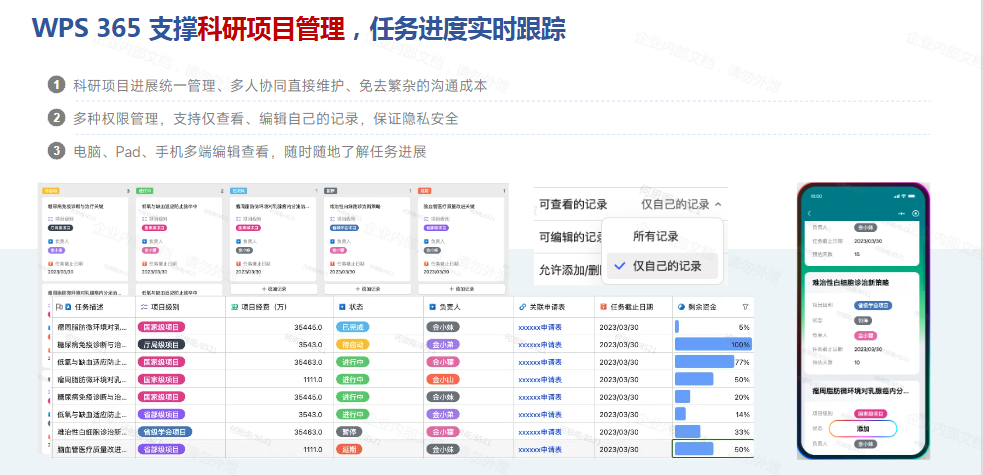
Task: Tap the 添加 button on the phone
Action: 863,429
